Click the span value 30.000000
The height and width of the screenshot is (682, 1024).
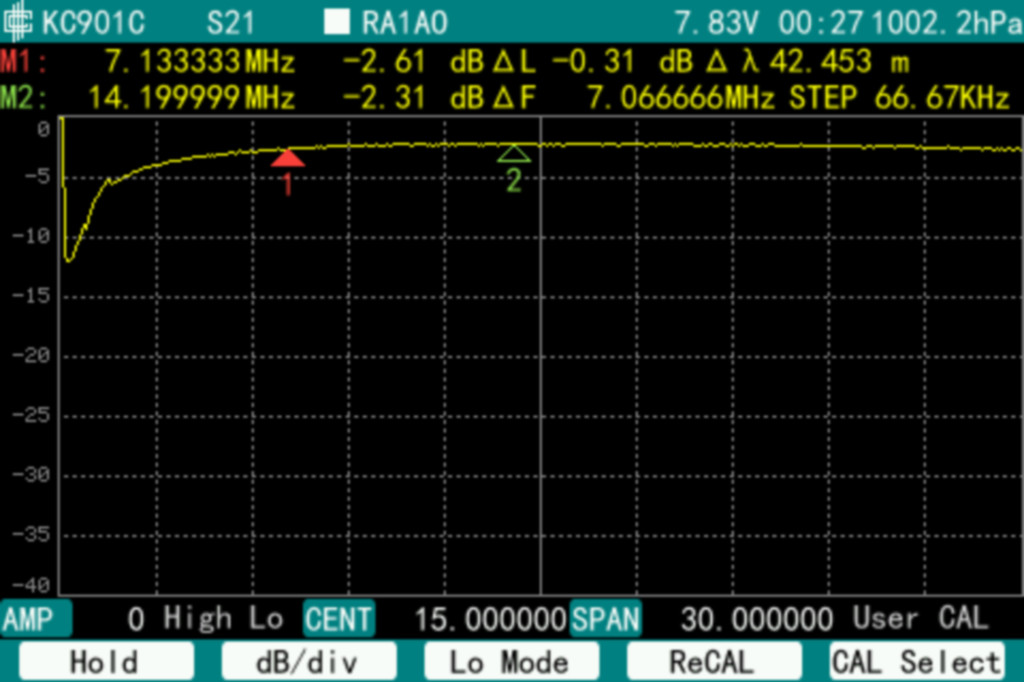[756, 619]
